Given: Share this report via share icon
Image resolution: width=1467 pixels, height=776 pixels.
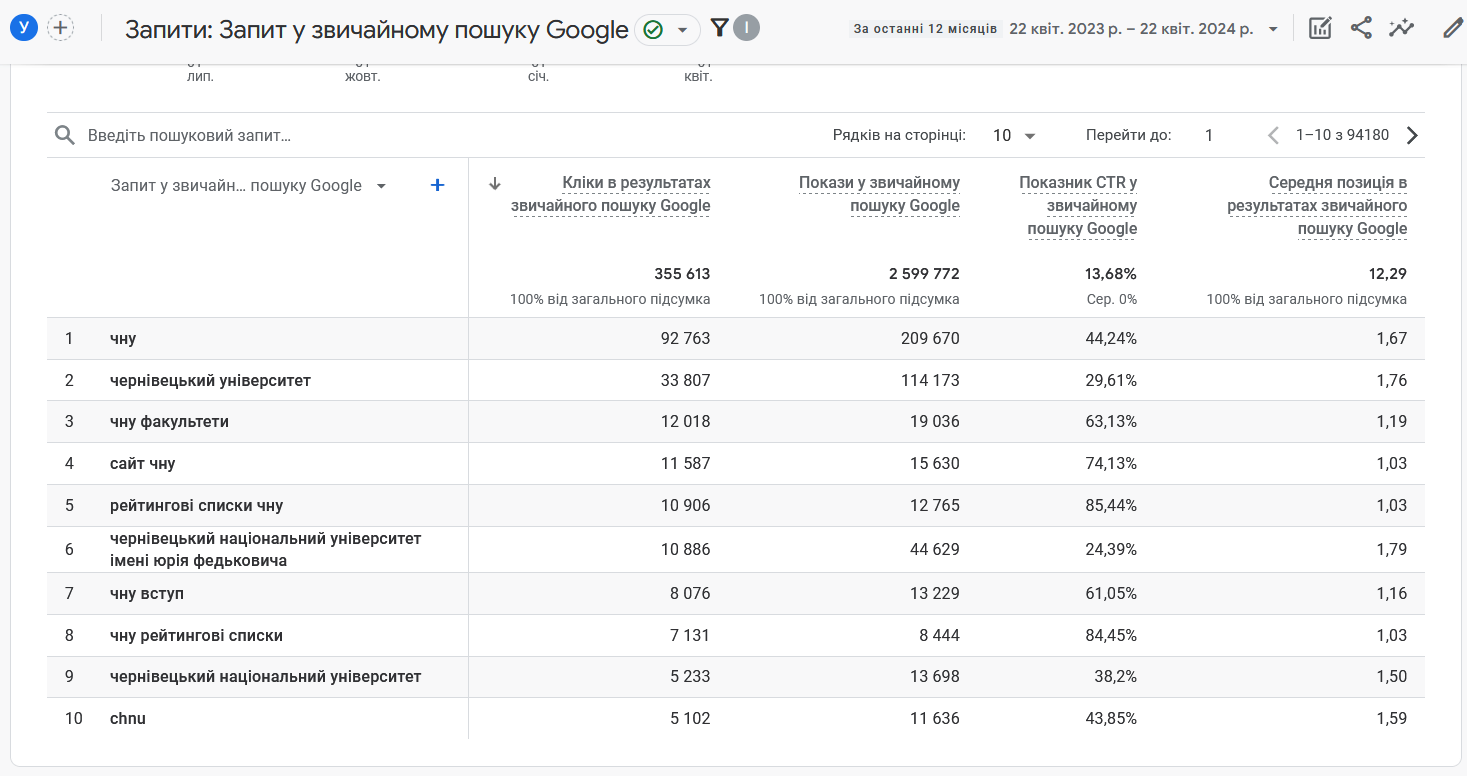Looking at the screenshot, I should click(x=1361, y=28).
